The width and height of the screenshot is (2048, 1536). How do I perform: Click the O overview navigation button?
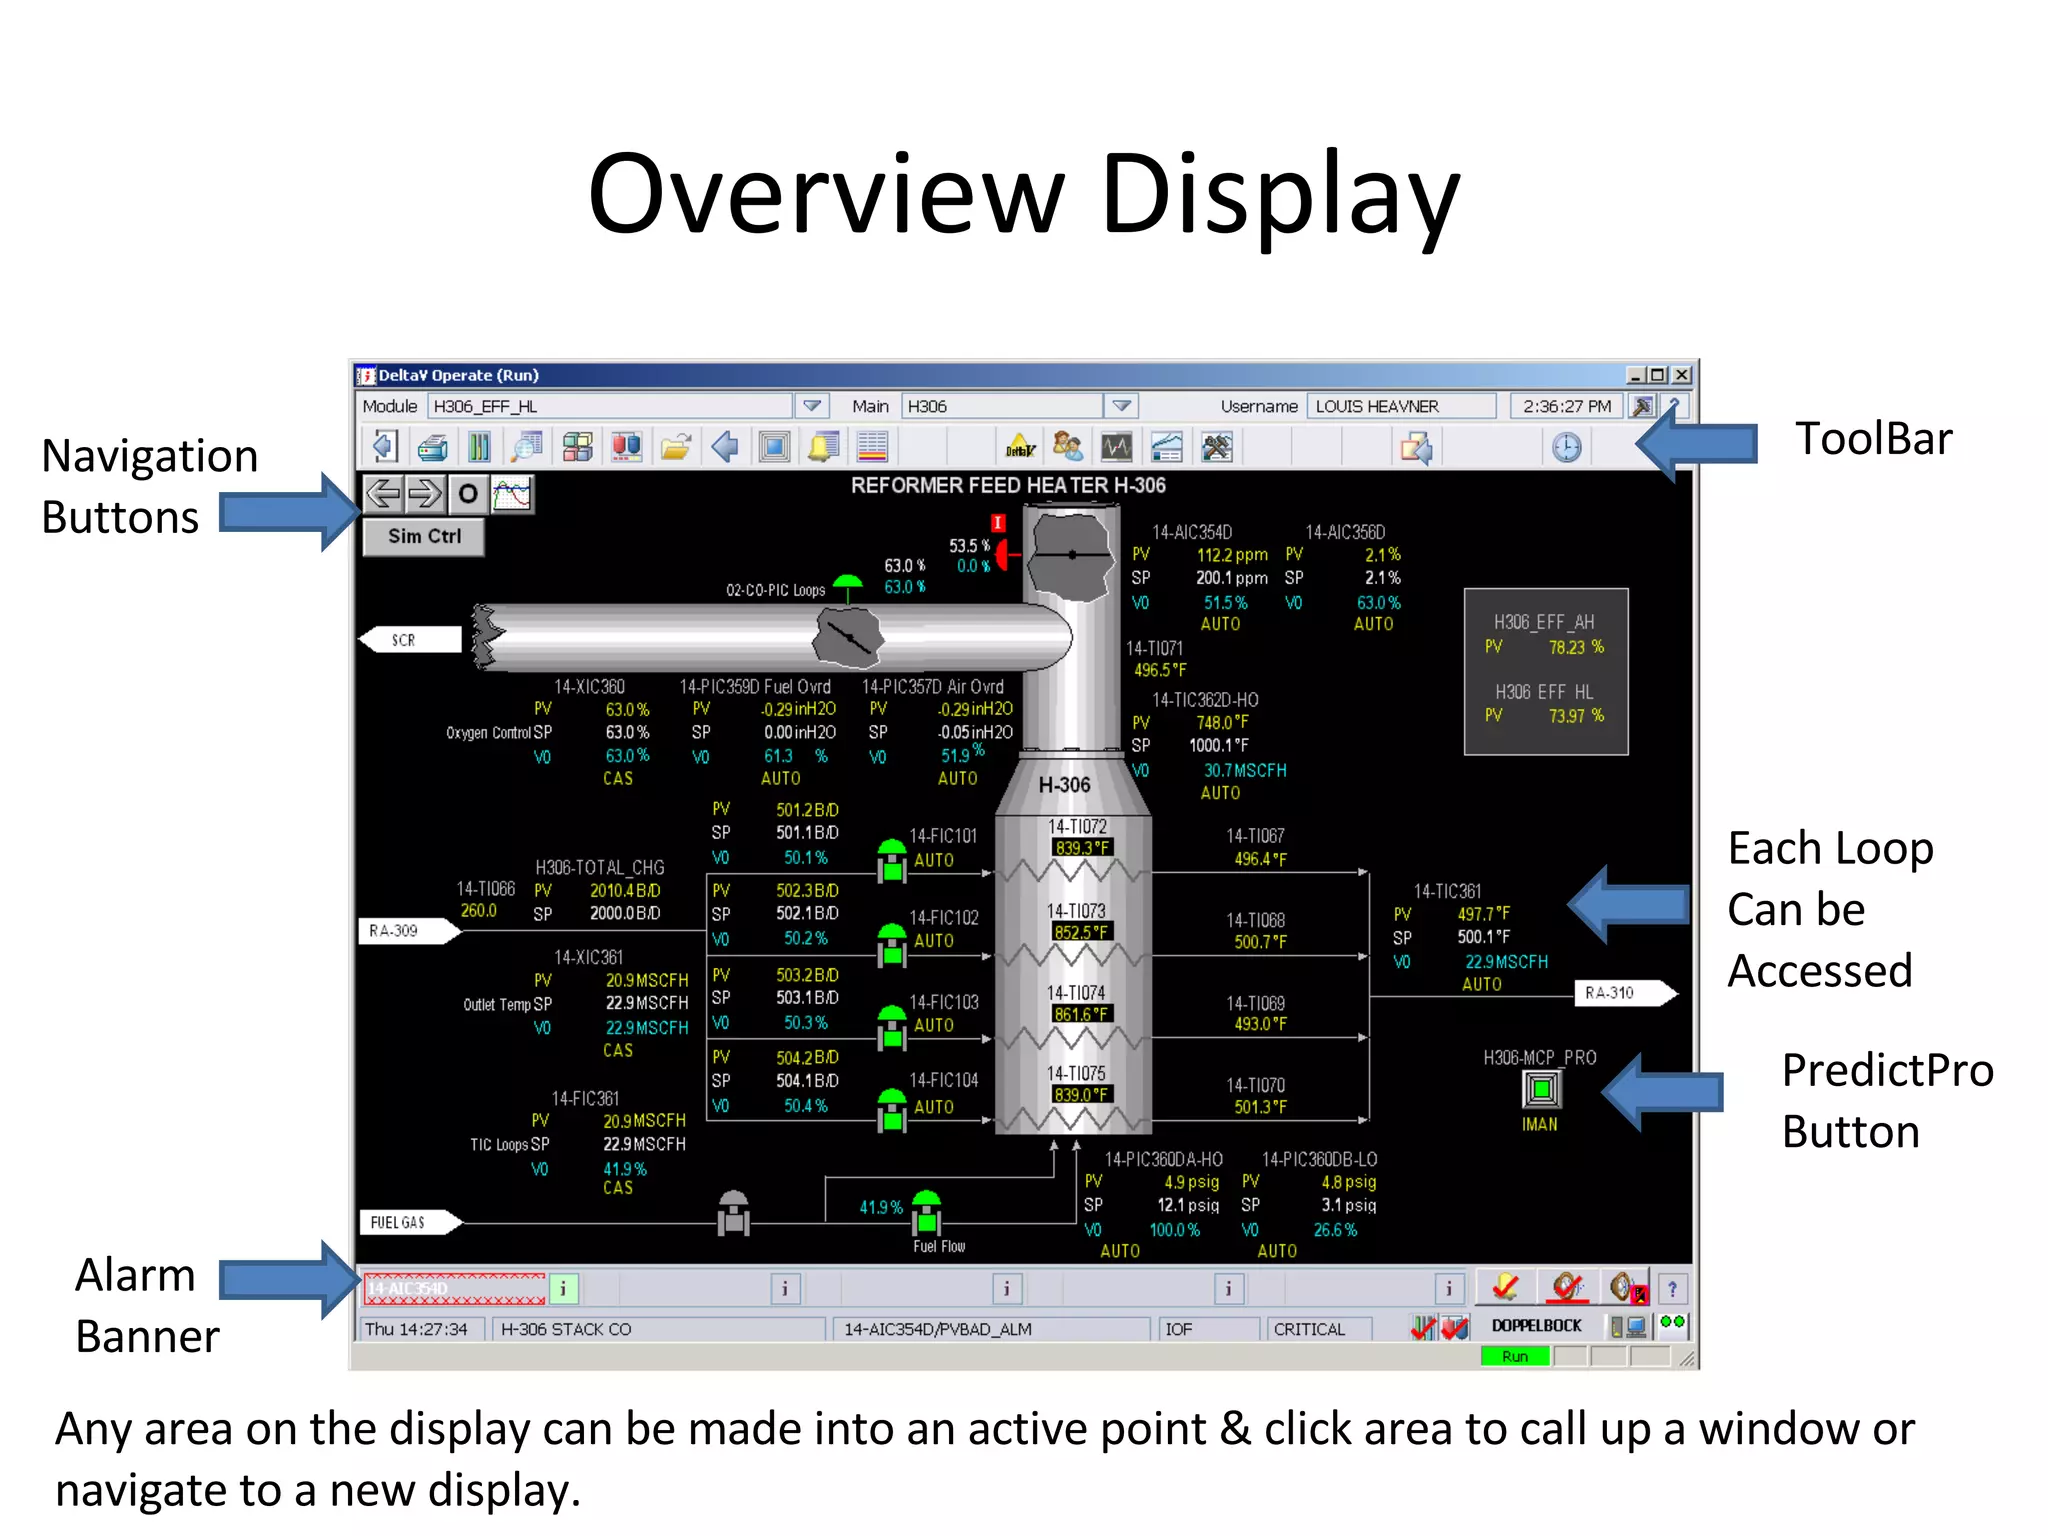(x=468, y=494)
